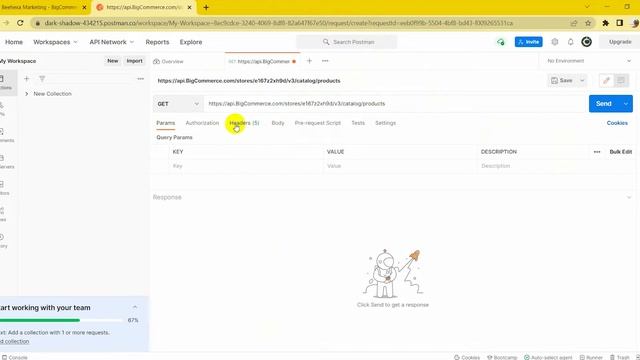Open params table column options ellipsis

(x=597, y=152)
